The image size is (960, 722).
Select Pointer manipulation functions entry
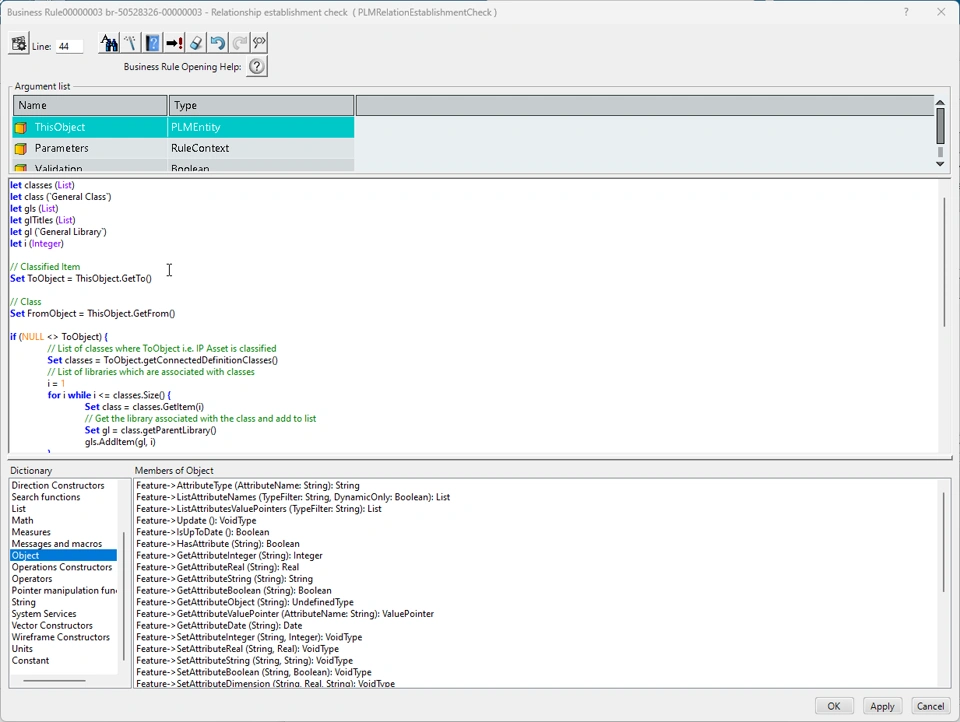pos(64,590)
